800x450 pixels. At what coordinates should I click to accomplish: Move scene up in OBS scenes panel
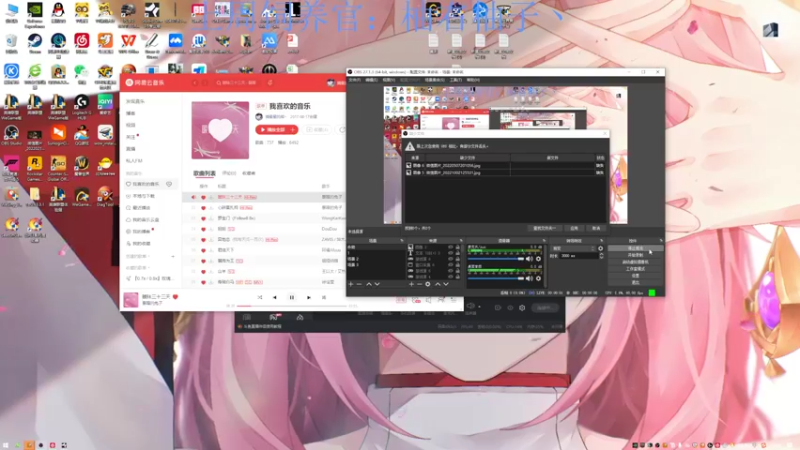pyautogui.click(x=369, y=284)
